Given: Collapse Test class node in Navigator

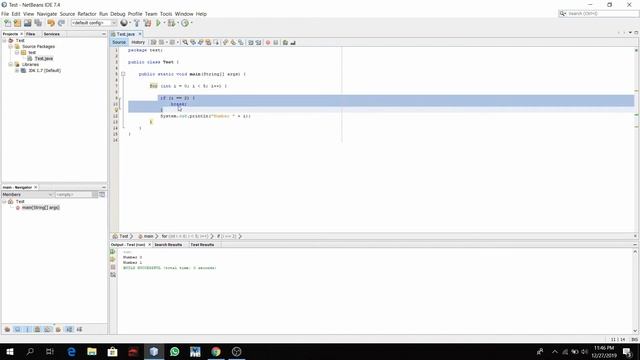Looking at the screenshot, I should point(4,202).
